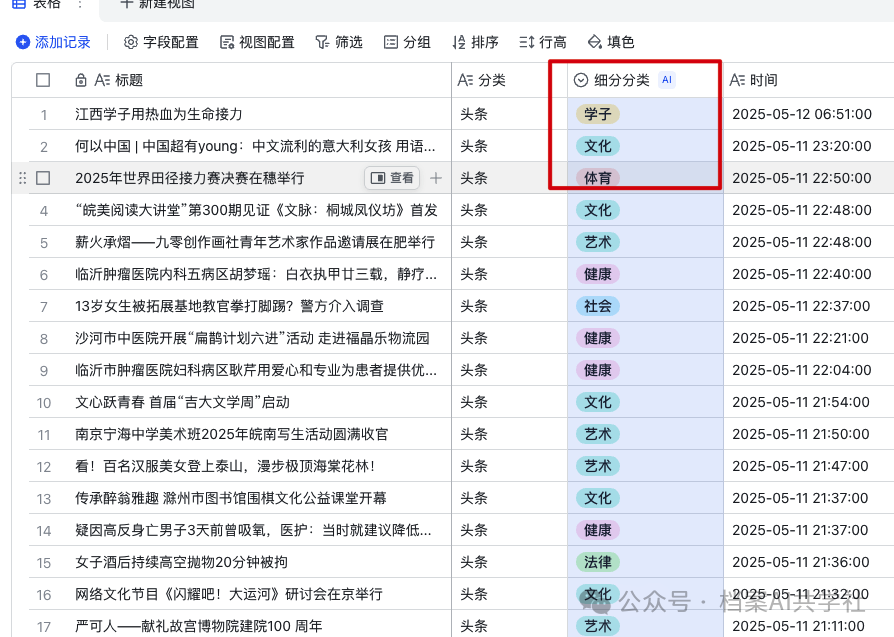
Task: Select the 法律 tag in row 15
Action: pos(598,562)
